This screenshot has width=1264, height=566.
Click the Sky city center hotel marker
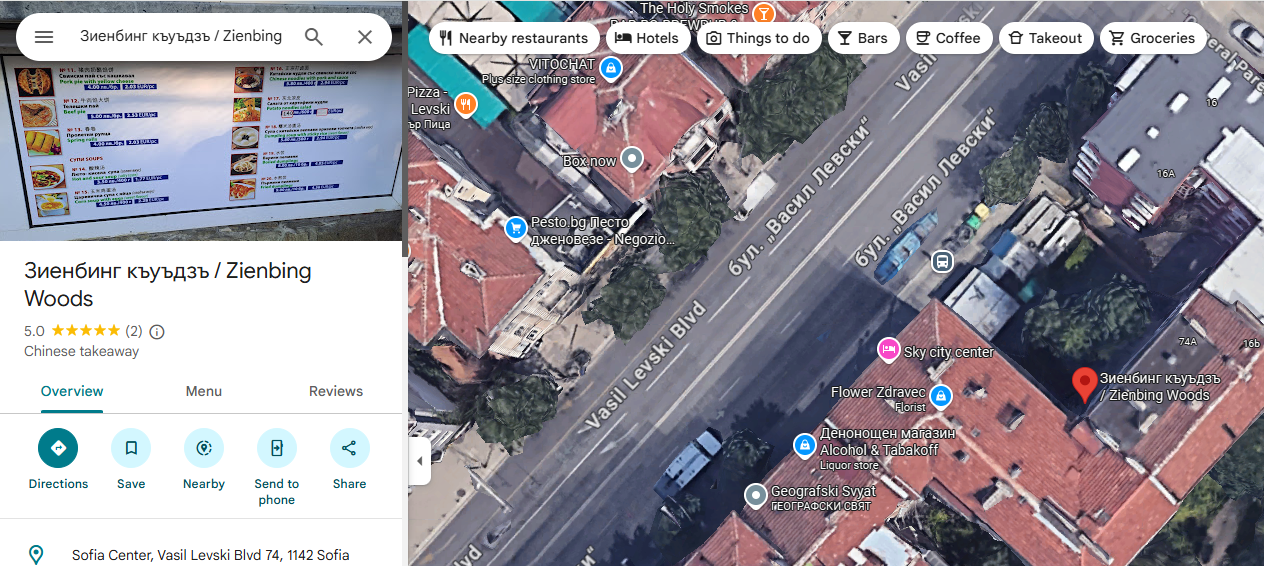887,349
